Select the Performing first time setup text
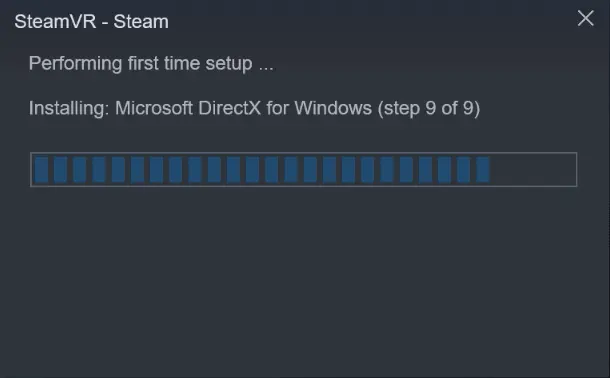The height and width of the screenshot is (378, 610). pyautogui.click(x=151, y=64)
